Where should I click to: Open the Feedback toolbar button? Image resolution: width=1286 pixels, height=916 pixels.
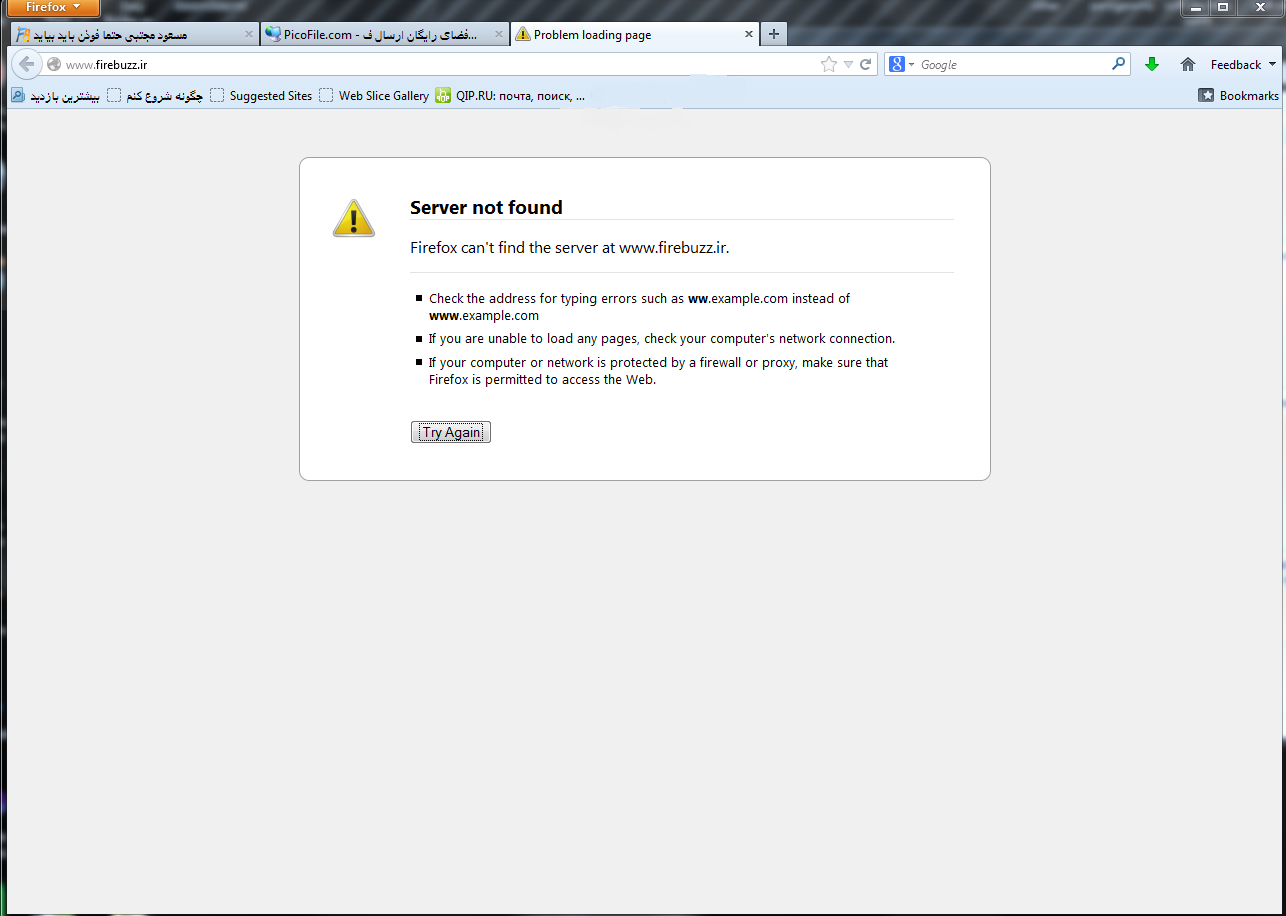coord(1236,64)
